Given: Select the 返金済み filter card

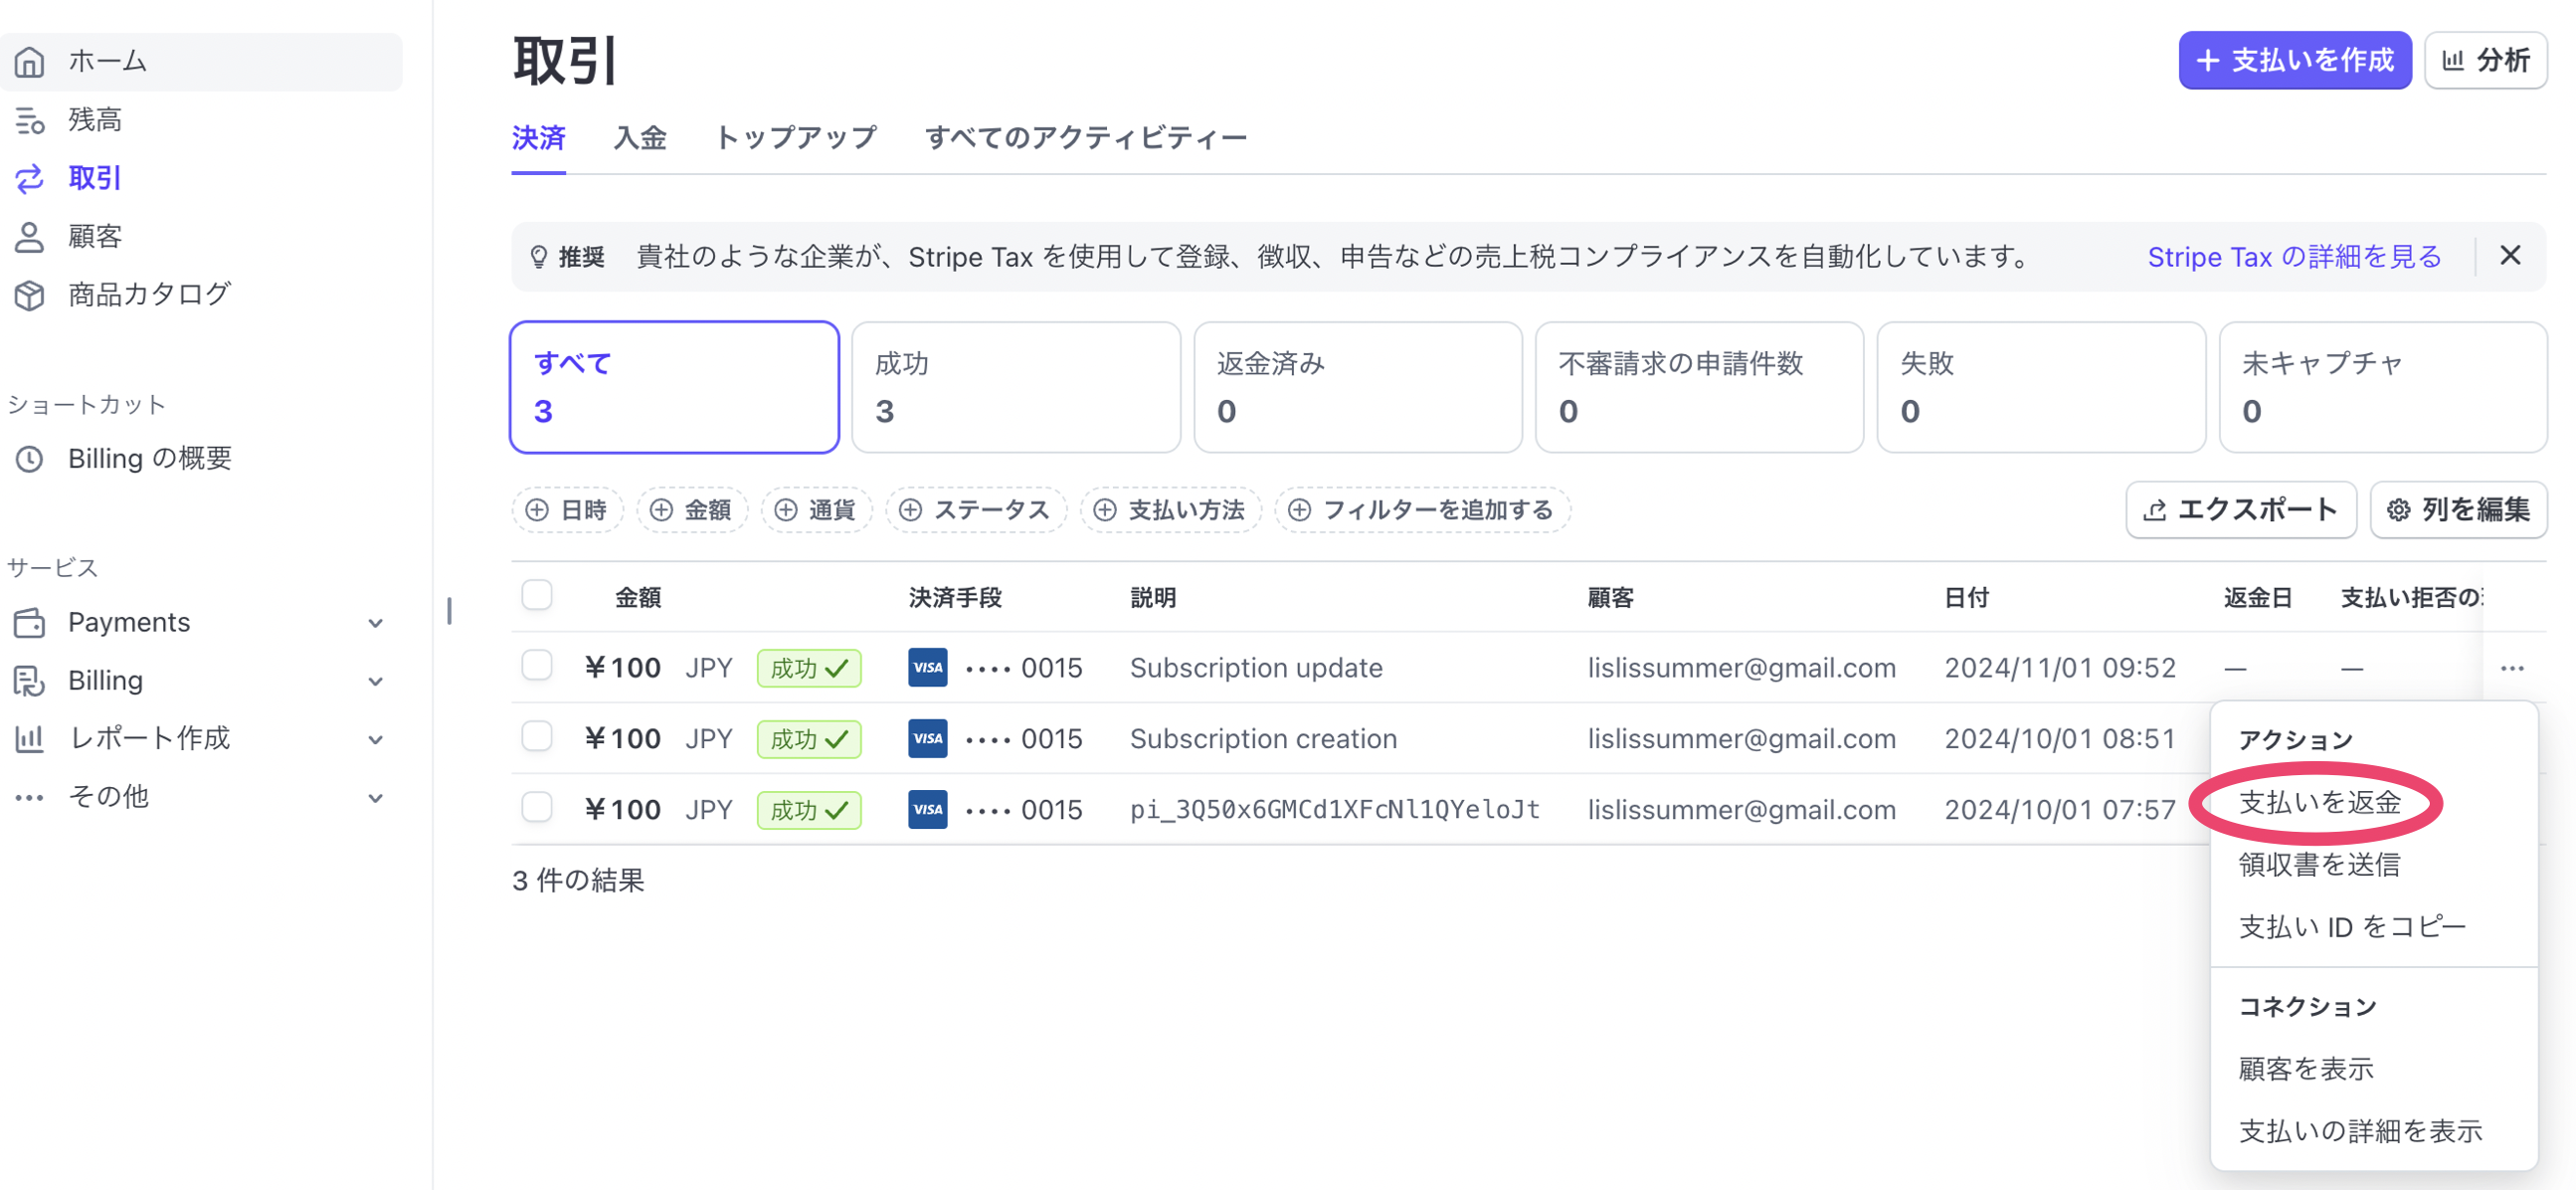Looking at the screenshot, I should pos(1357,386).
